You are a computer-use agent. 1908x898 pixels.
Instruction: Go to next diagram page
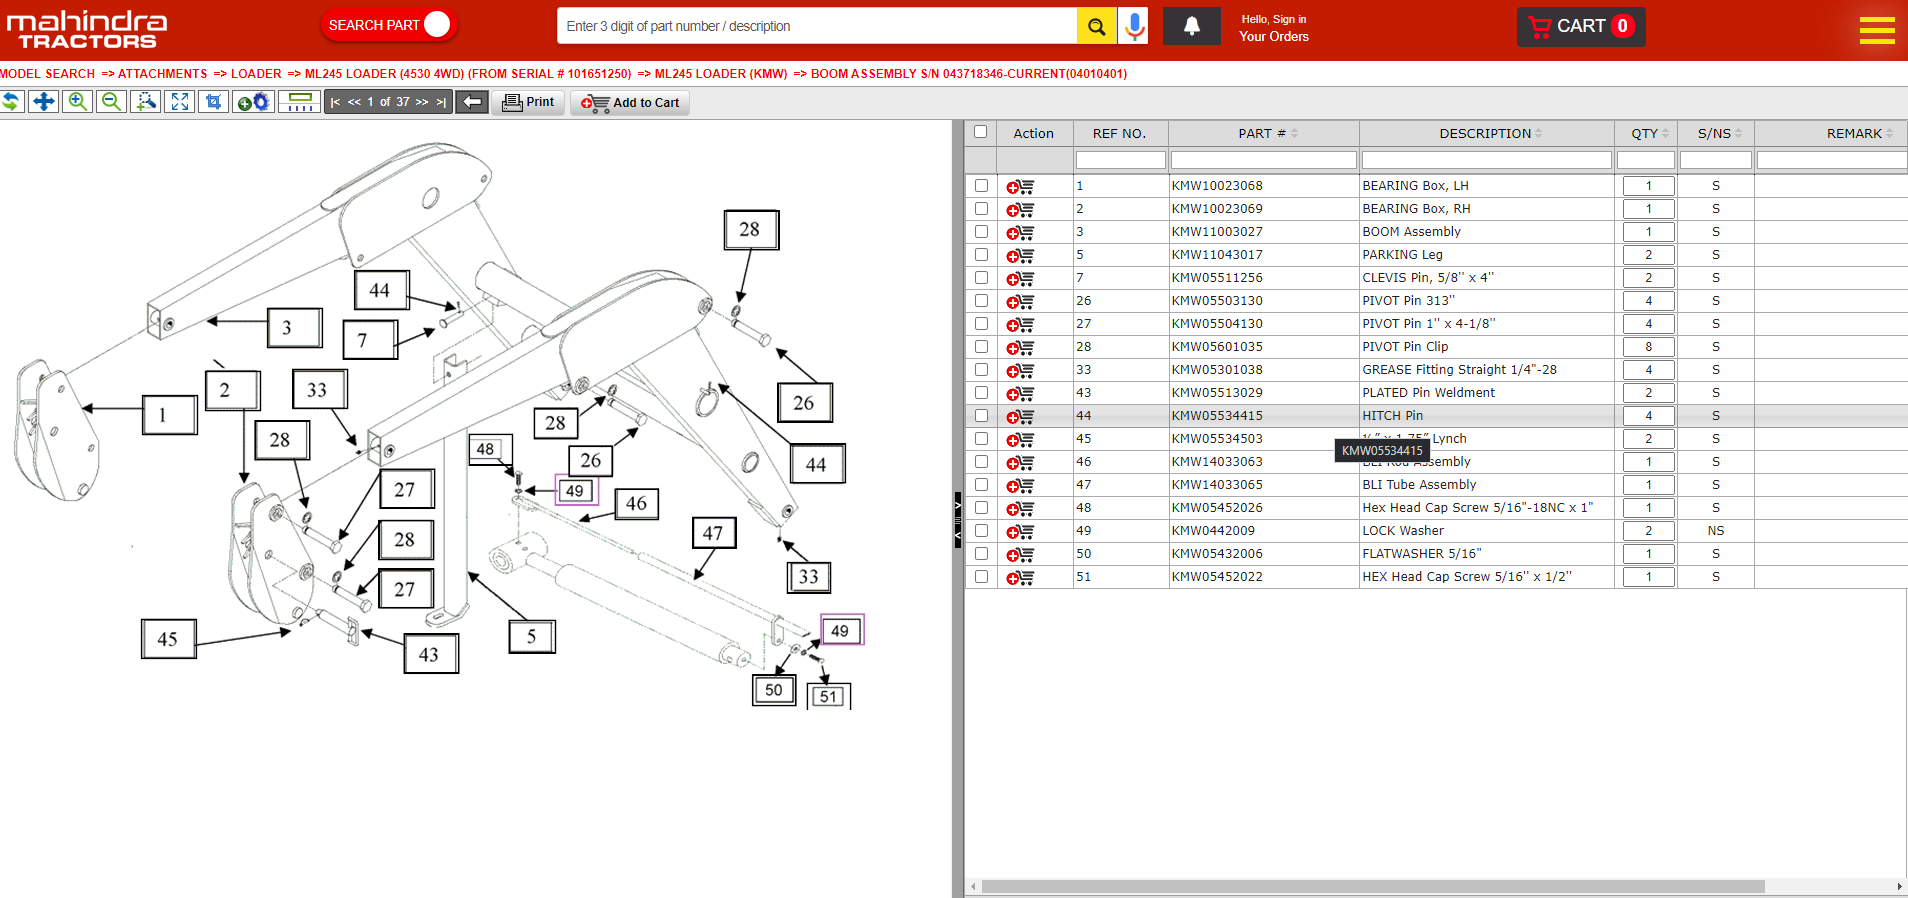[422, 102]
